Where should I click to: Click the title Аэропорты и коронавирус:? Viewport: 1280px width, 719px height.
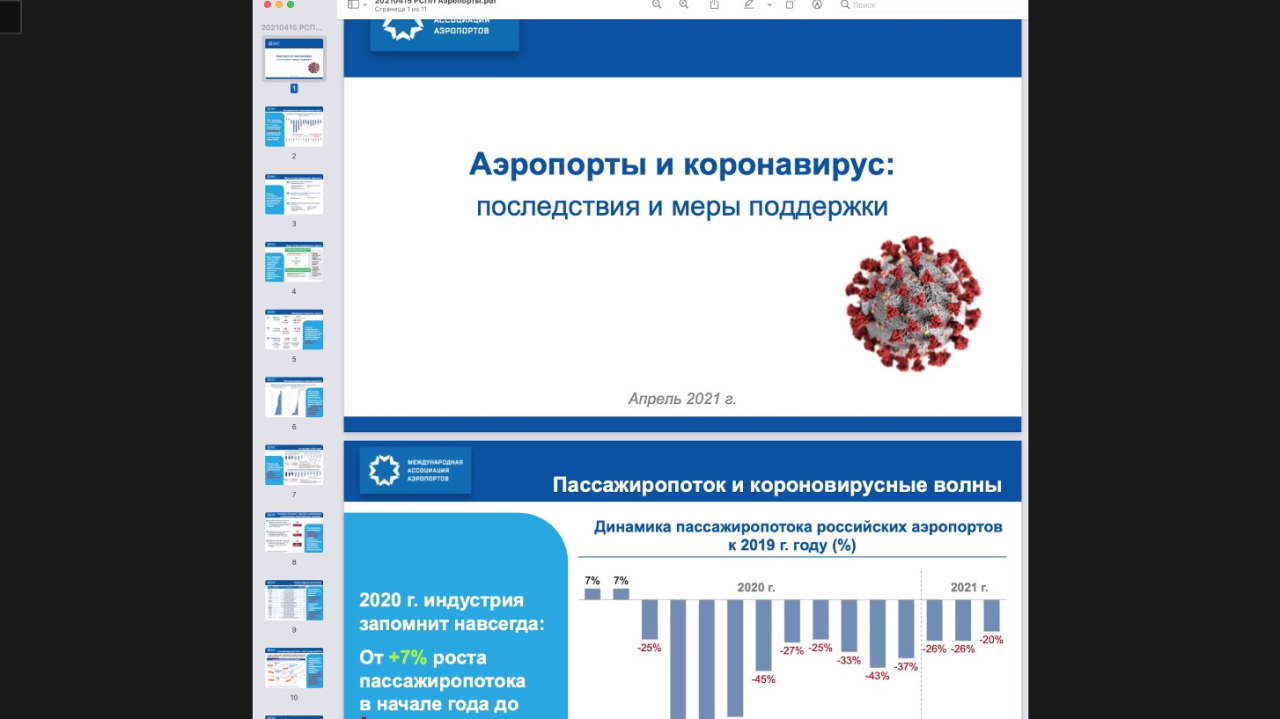(682, 165)
